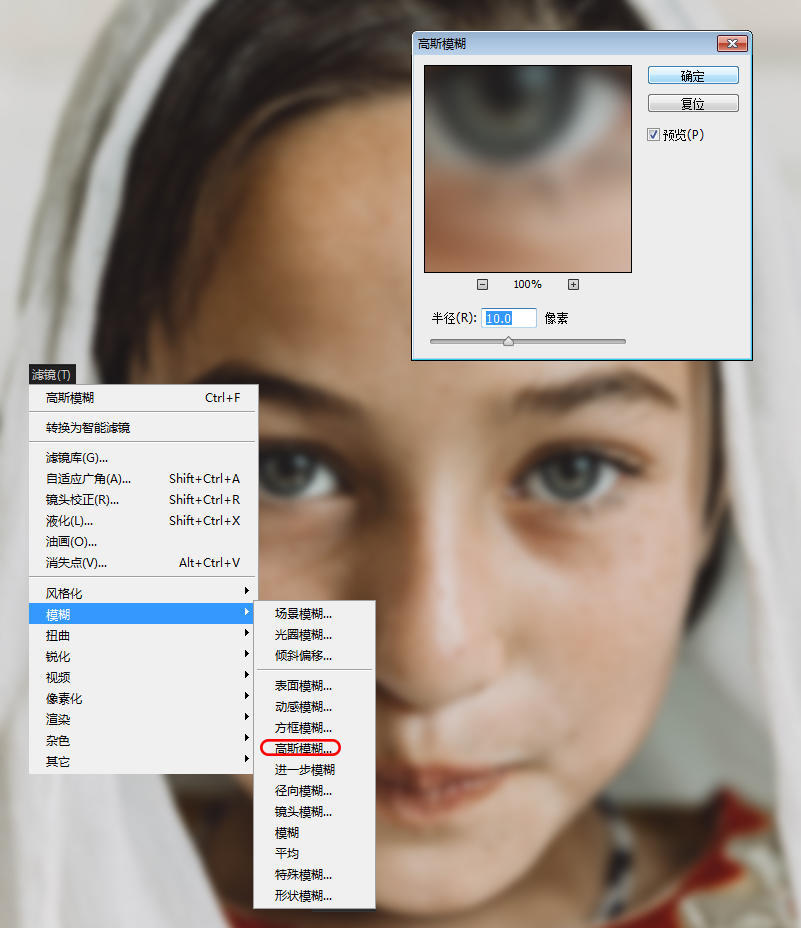The height and width of the screenshot is (928, 801).
Task: Select 高斯模糊 from the Blur submenu
Action: pos(302,747)
